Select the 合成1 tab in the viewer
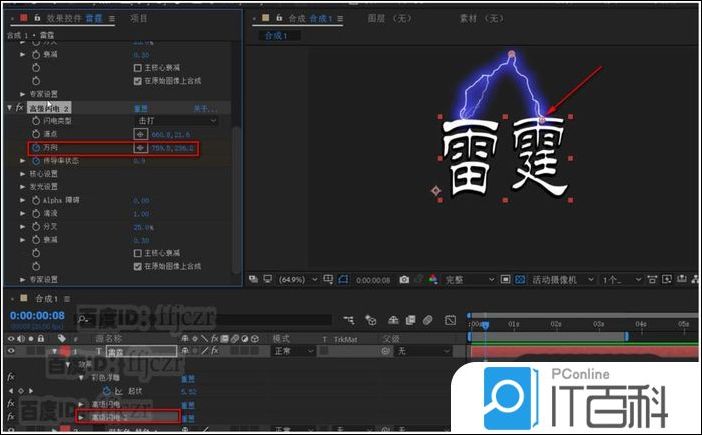 click(x=275, y=36)
